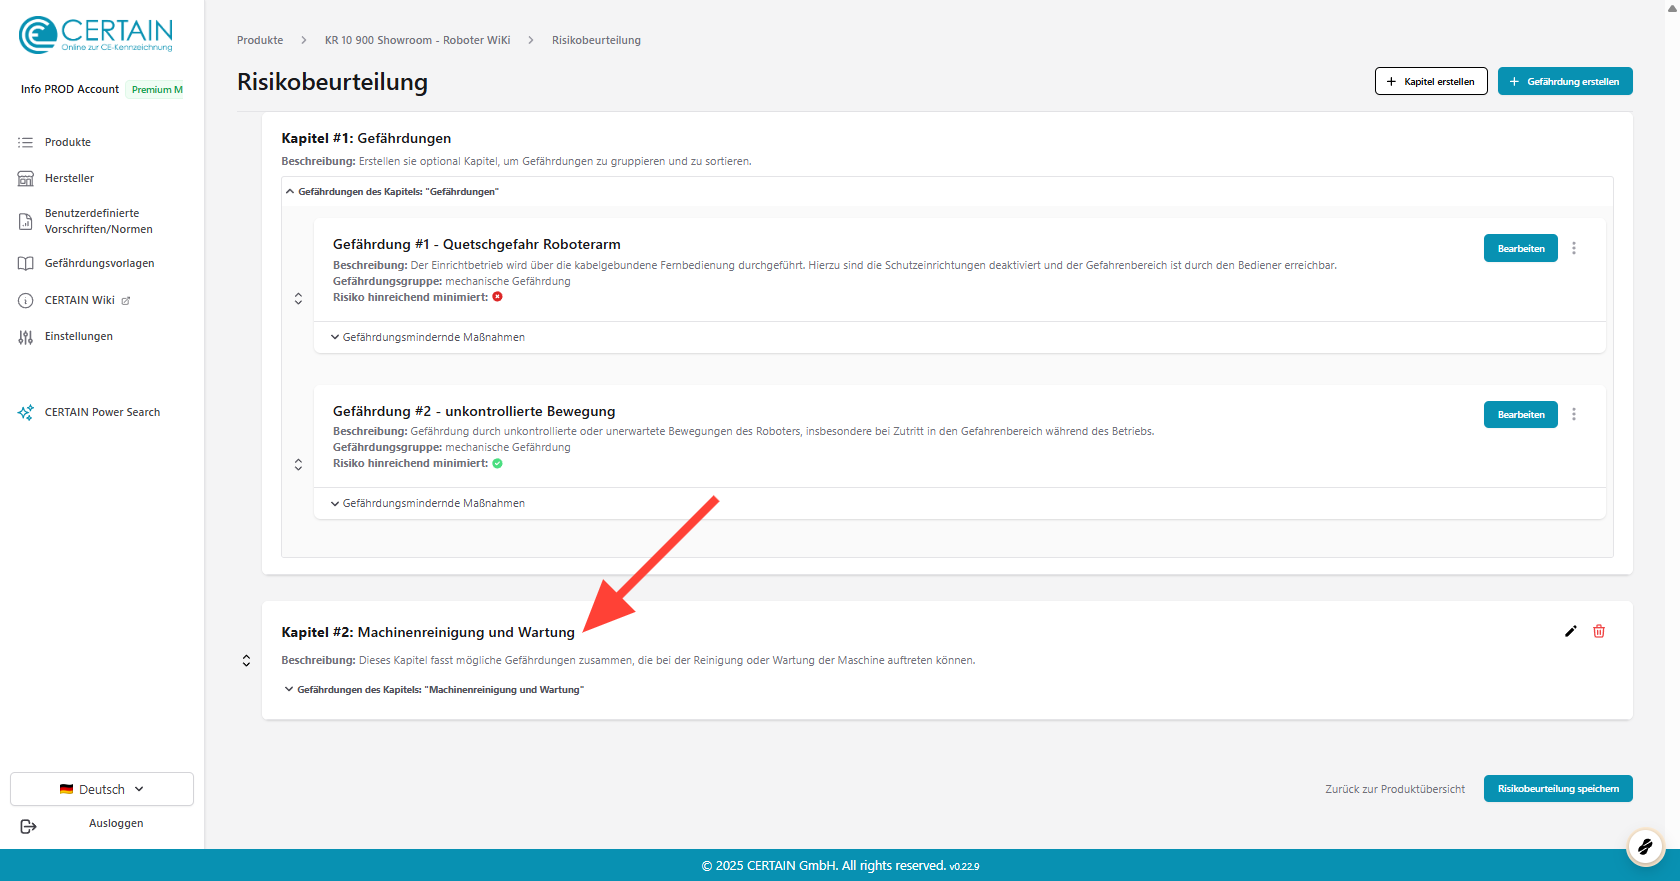Click Info PROD Account label

[x=70, y=89]
